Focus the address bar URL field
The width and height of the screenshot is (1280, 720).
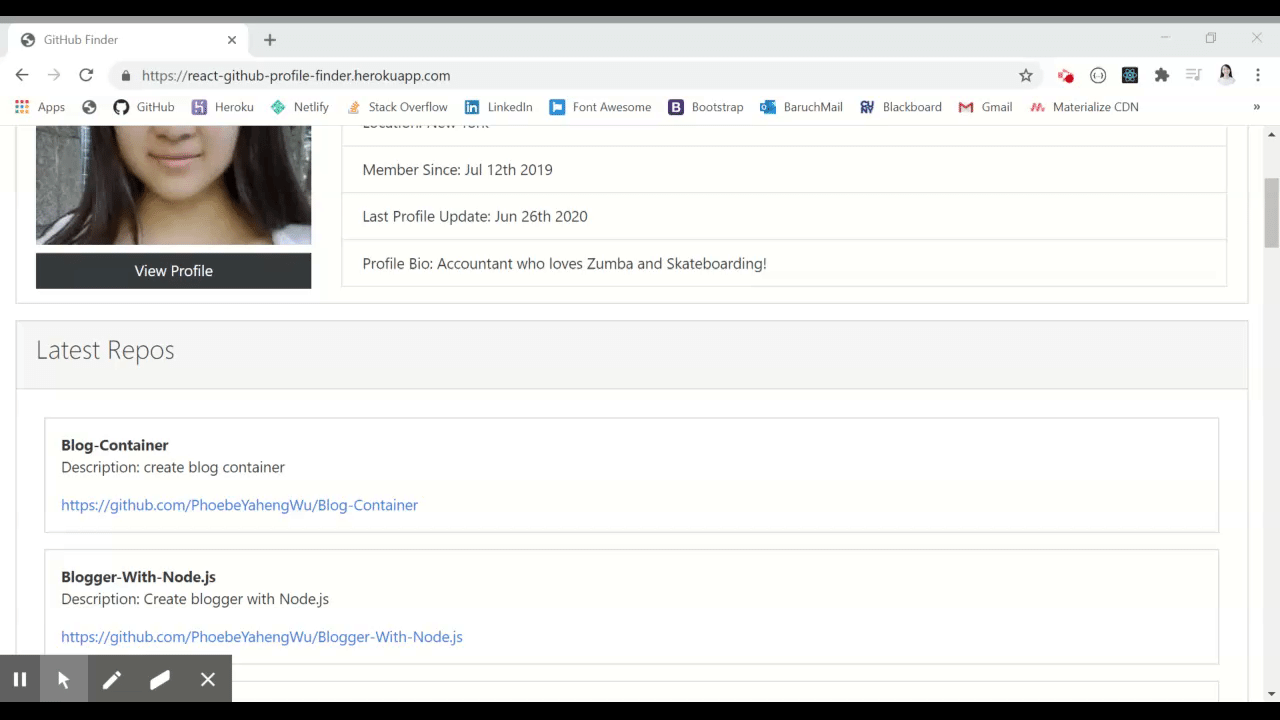click(x=575, y=75)
